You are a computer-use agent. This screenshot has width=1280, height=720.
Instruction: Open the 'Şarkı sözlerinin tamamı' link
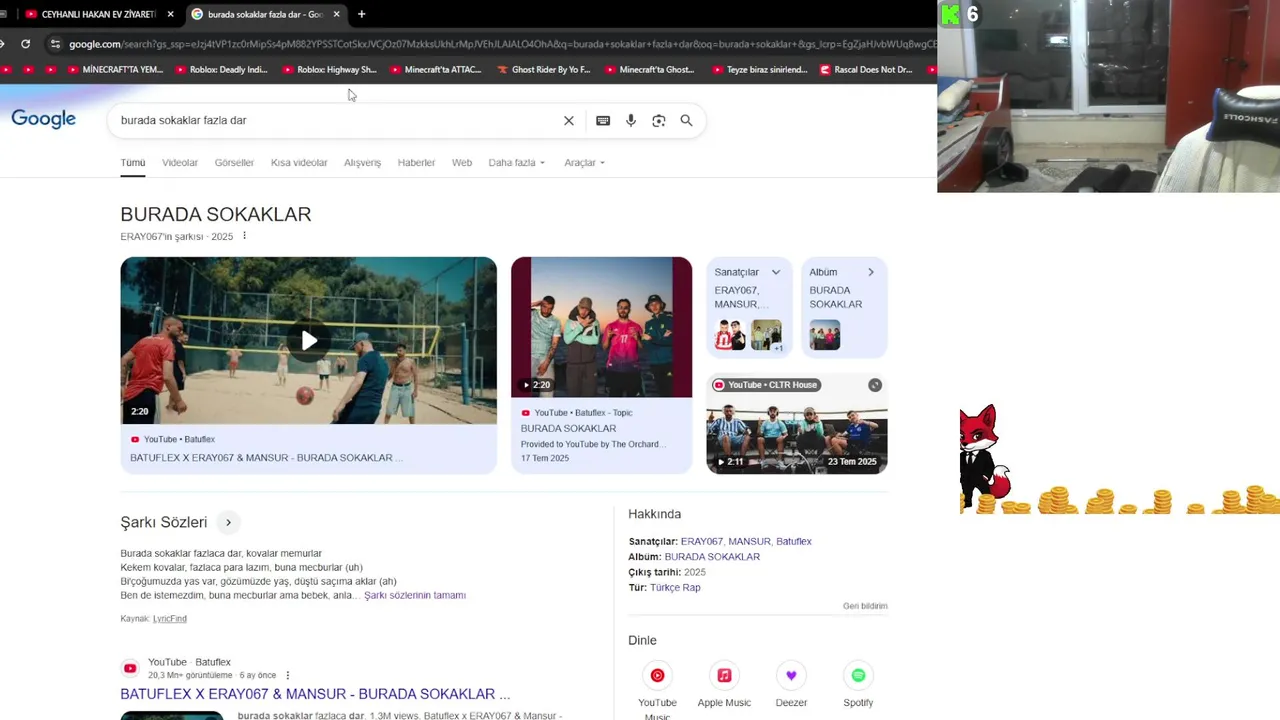coord(415,595)
